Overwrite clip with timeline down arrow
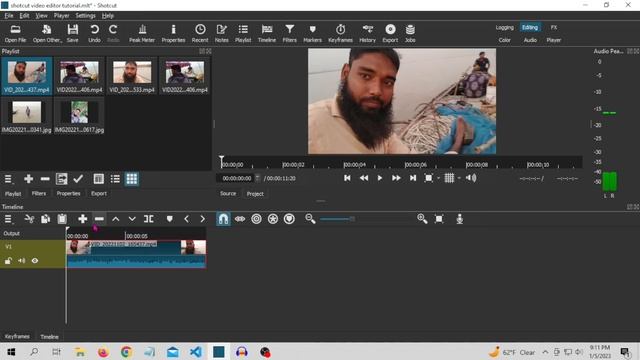640x360 pixels. point(132,219)
